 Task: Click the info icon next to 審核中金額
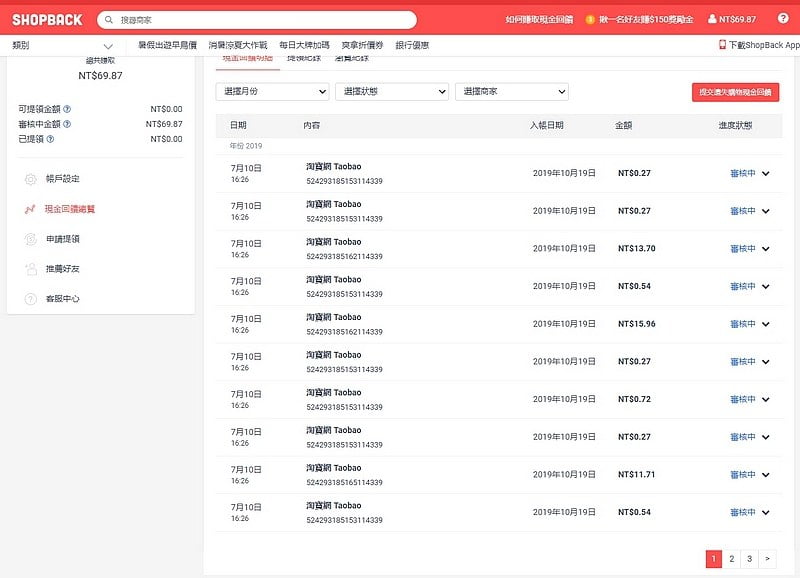point(67,124)
